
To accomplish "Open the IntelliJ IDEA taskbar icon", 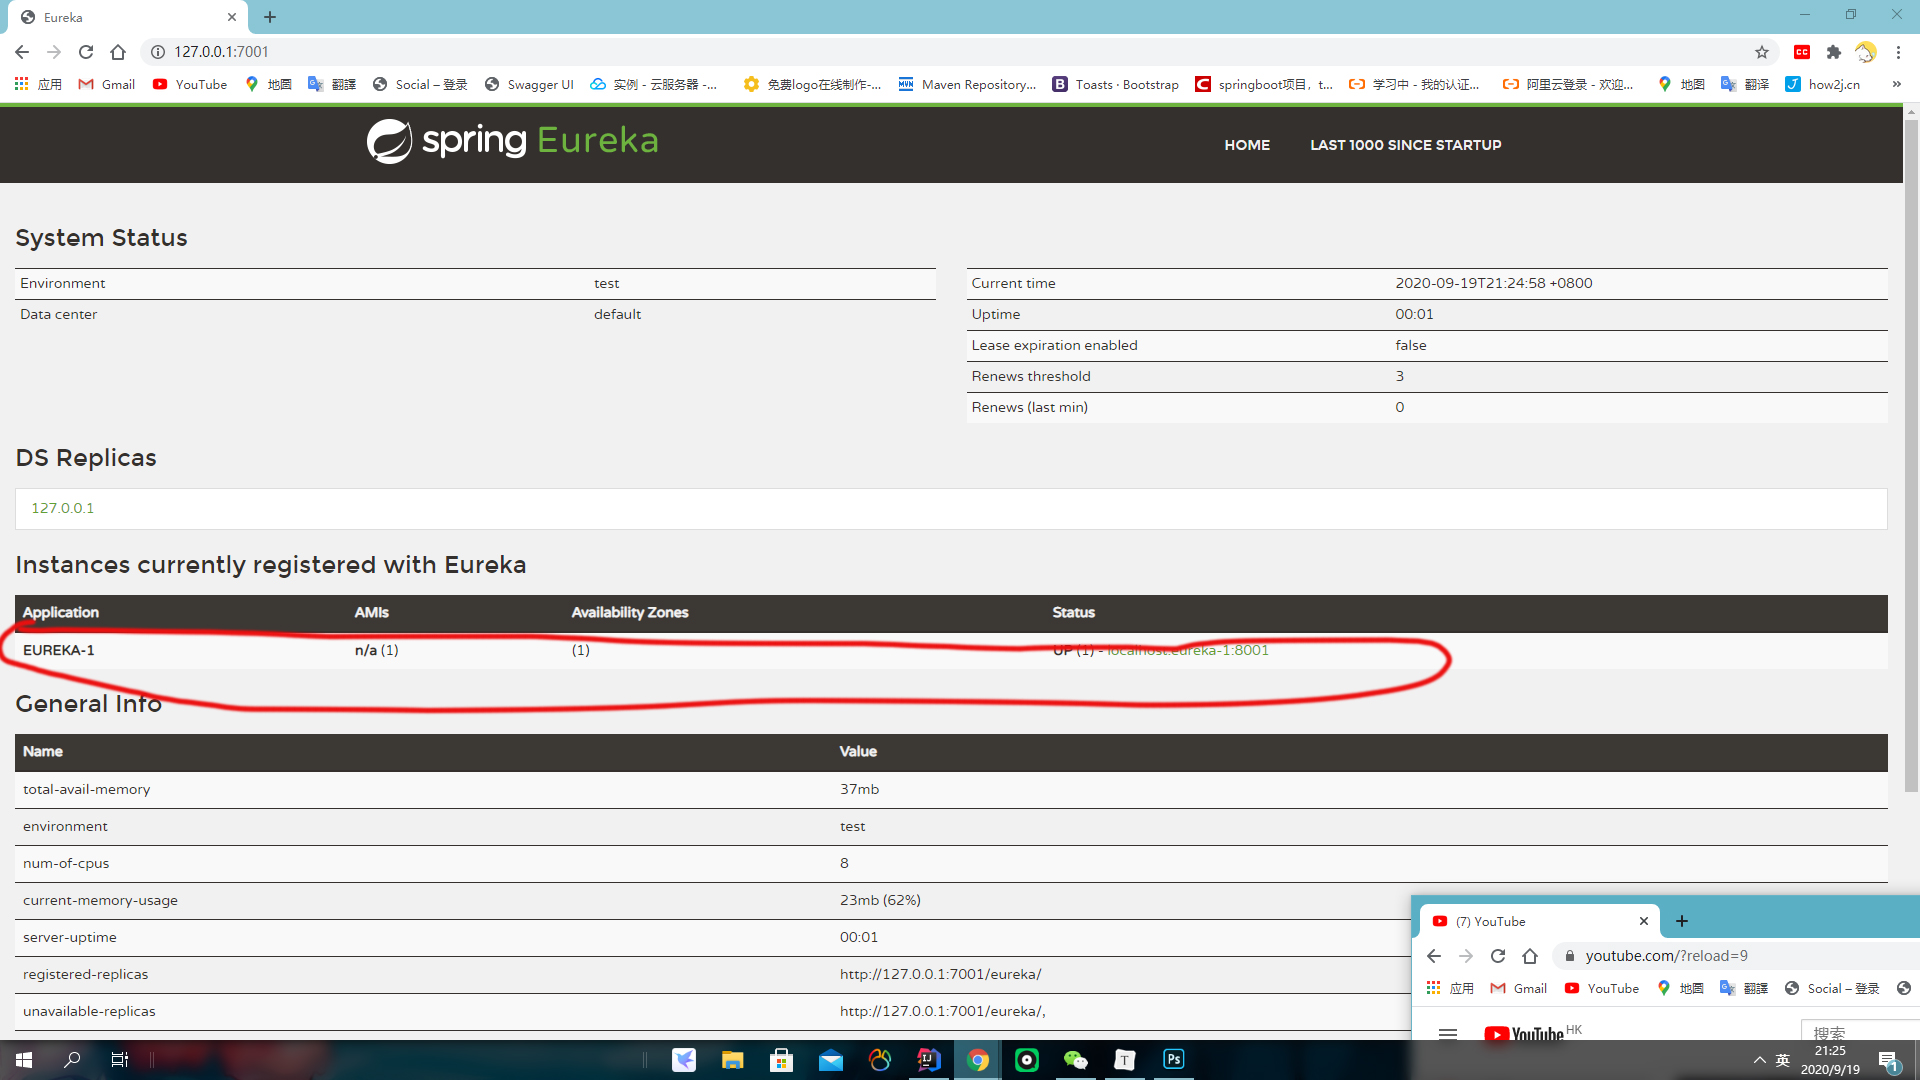I will tap(929, 1060).
